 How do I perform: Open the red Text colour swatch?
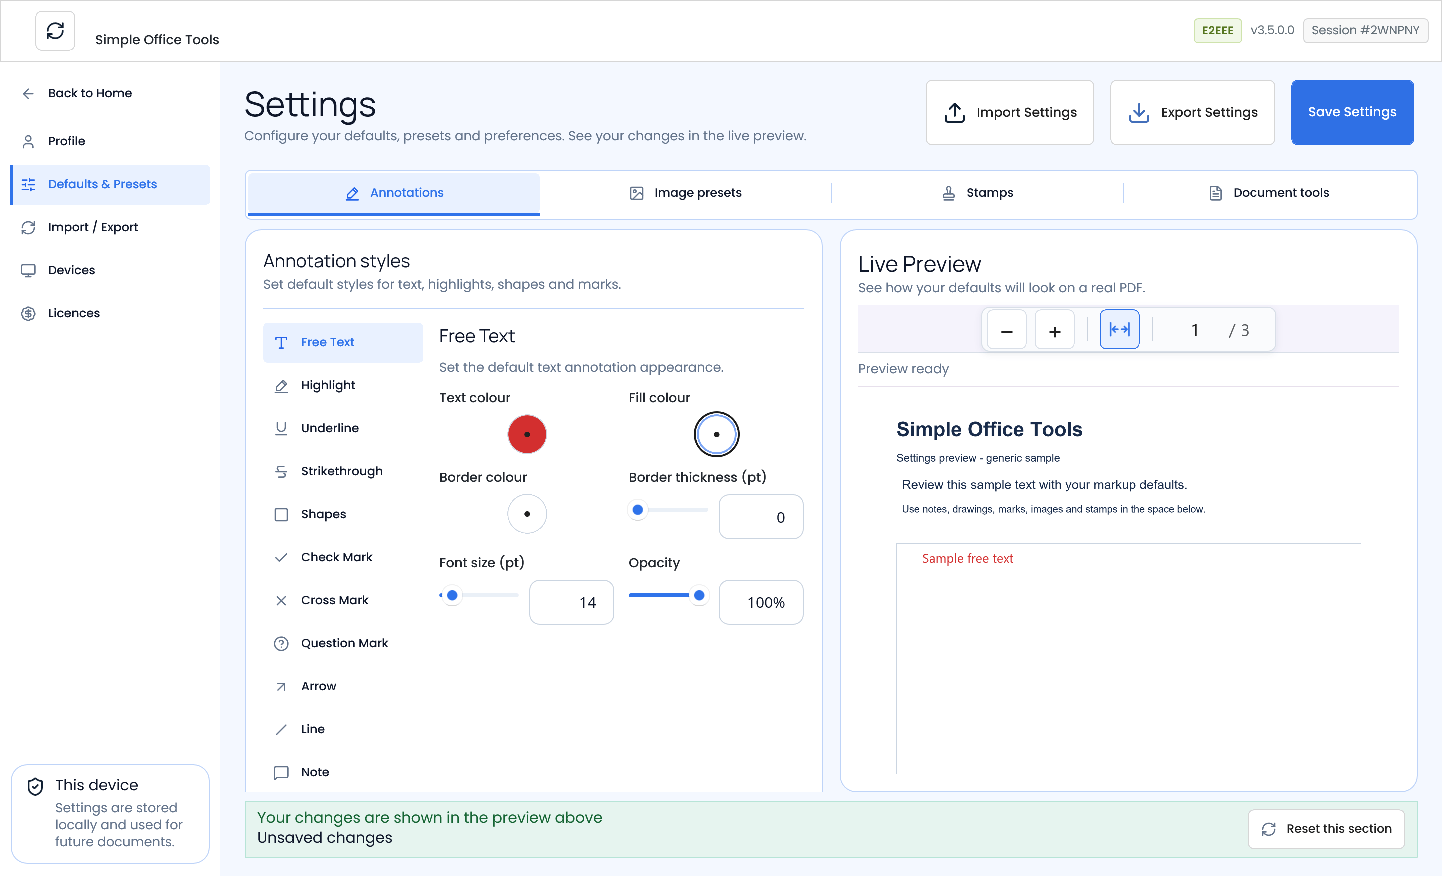527,434
